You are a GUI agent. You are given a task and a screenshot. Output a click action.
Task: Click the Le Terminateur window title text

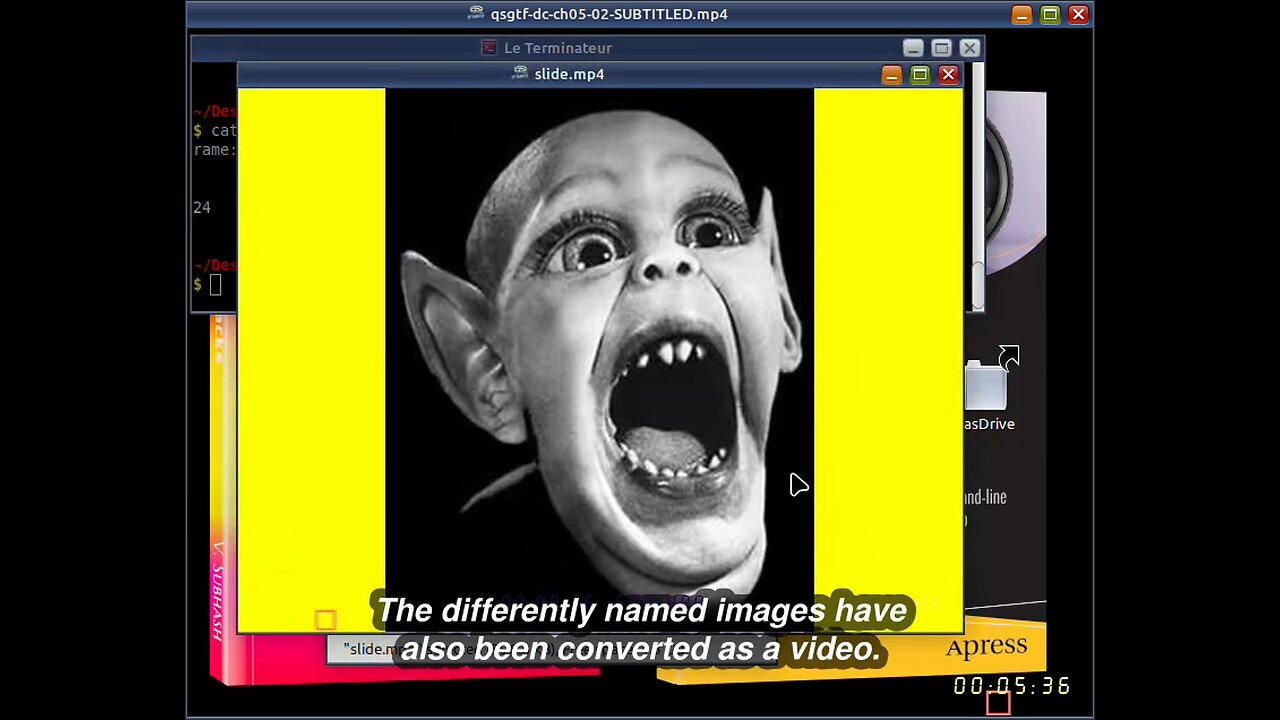[x=558, y=48]
